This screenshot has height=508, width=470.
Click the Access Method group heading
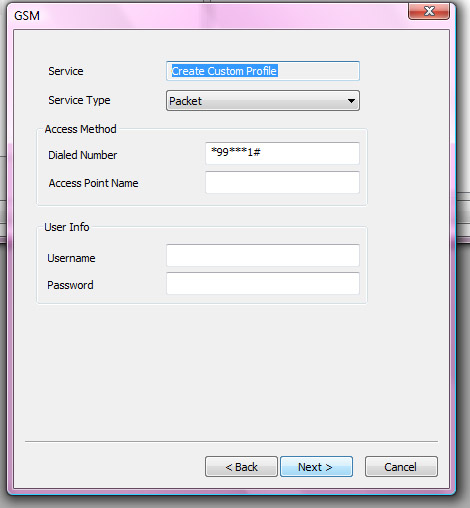[x=81, y=129]
